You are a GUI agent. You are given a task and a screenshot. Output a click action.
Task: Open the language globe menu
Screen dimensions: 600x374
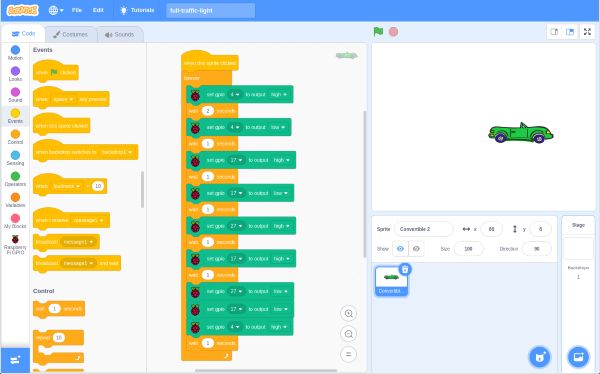pos(55,10)
